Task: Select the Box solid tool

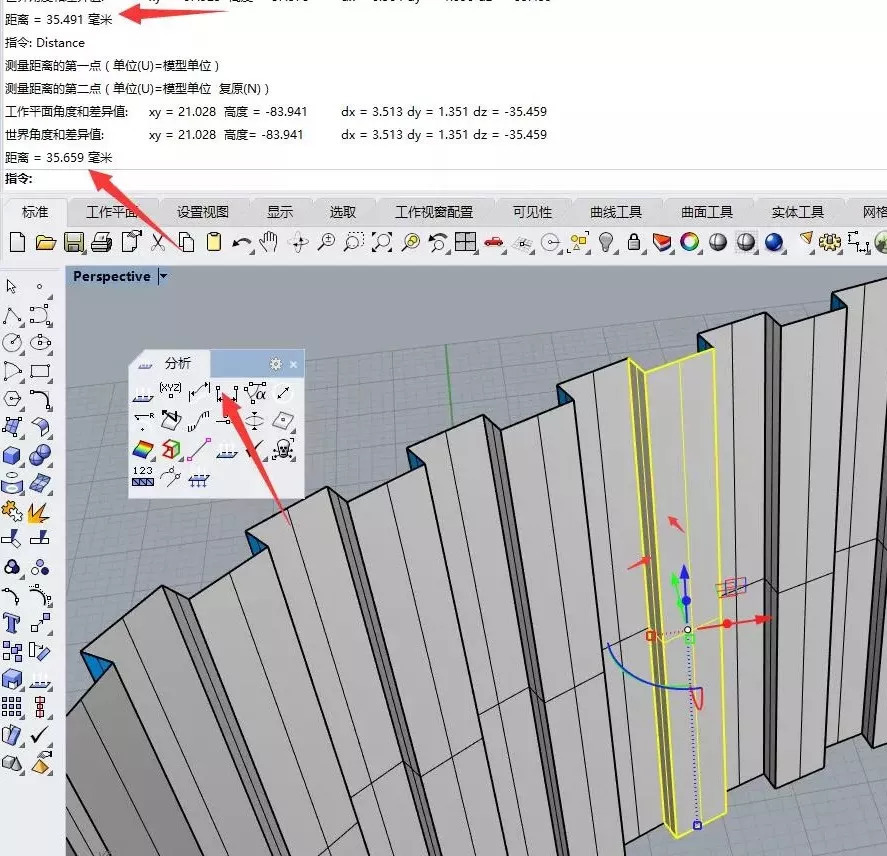Action: coord(13,456)
